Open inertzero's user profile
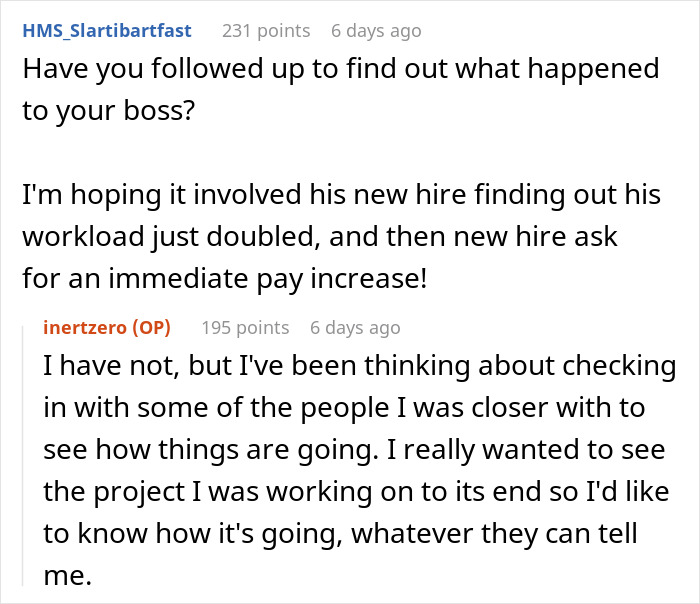This screenshot has height=604, width=700. [x=85, y=328]
